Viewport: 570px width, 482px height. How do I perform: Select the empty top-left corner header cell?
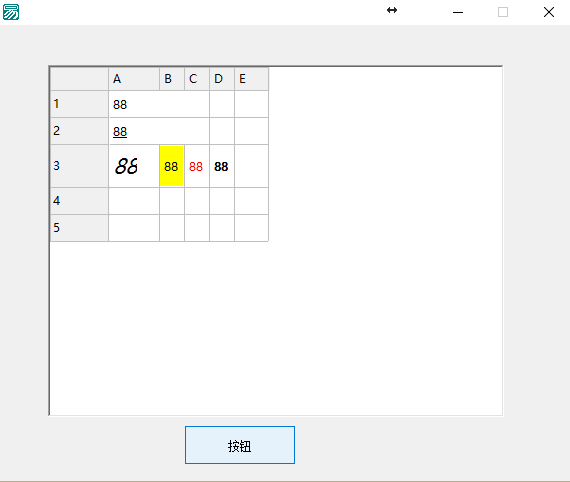coord(79,79)
